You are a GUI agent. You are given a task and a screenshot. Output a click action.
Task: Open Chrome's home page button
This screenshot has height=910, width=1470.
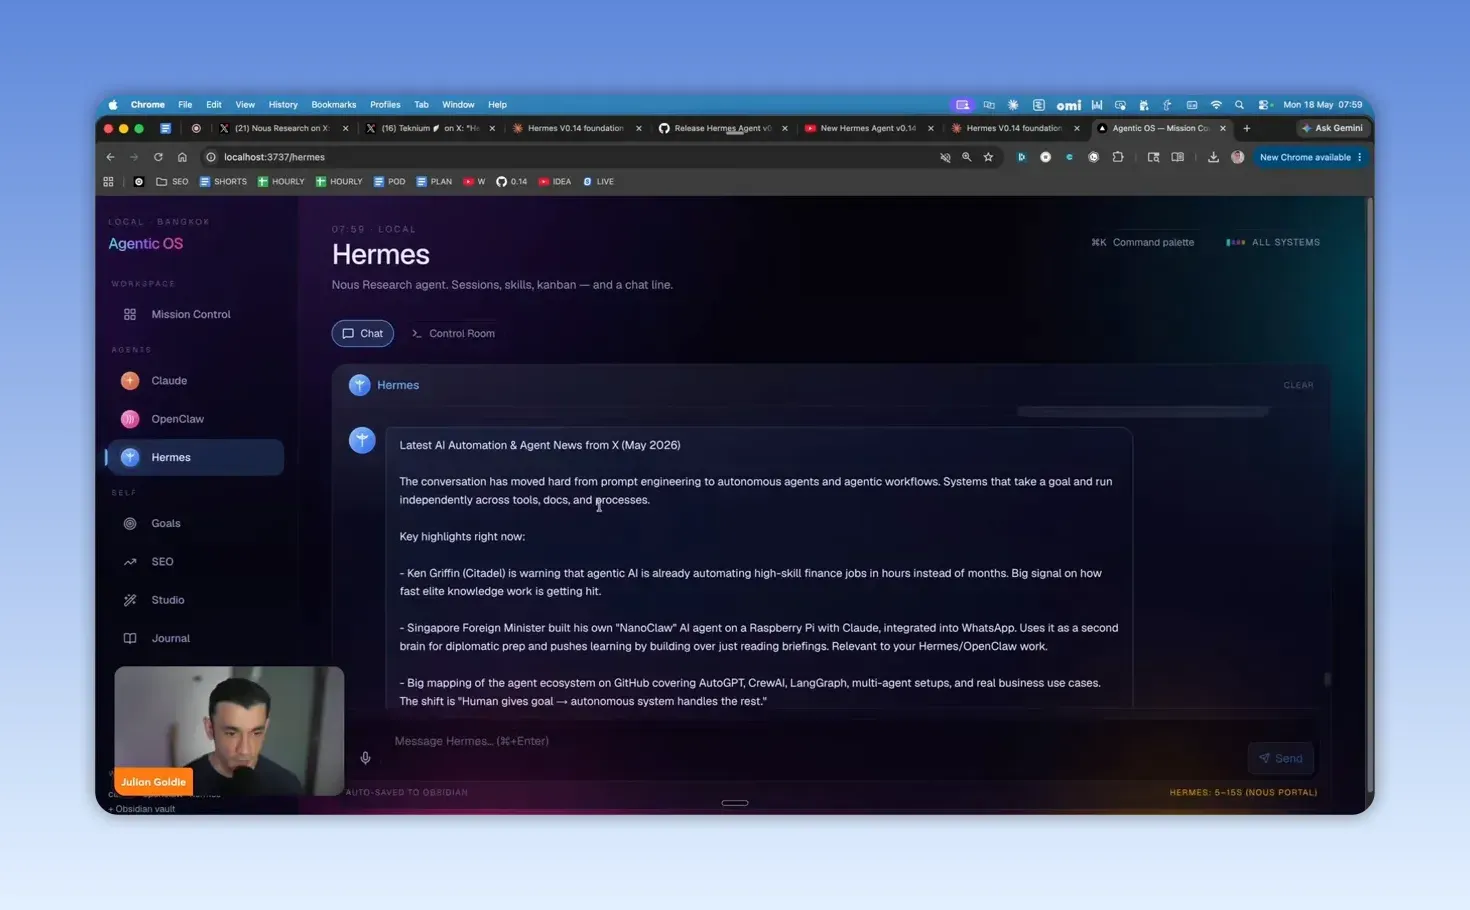pos(182,157)
